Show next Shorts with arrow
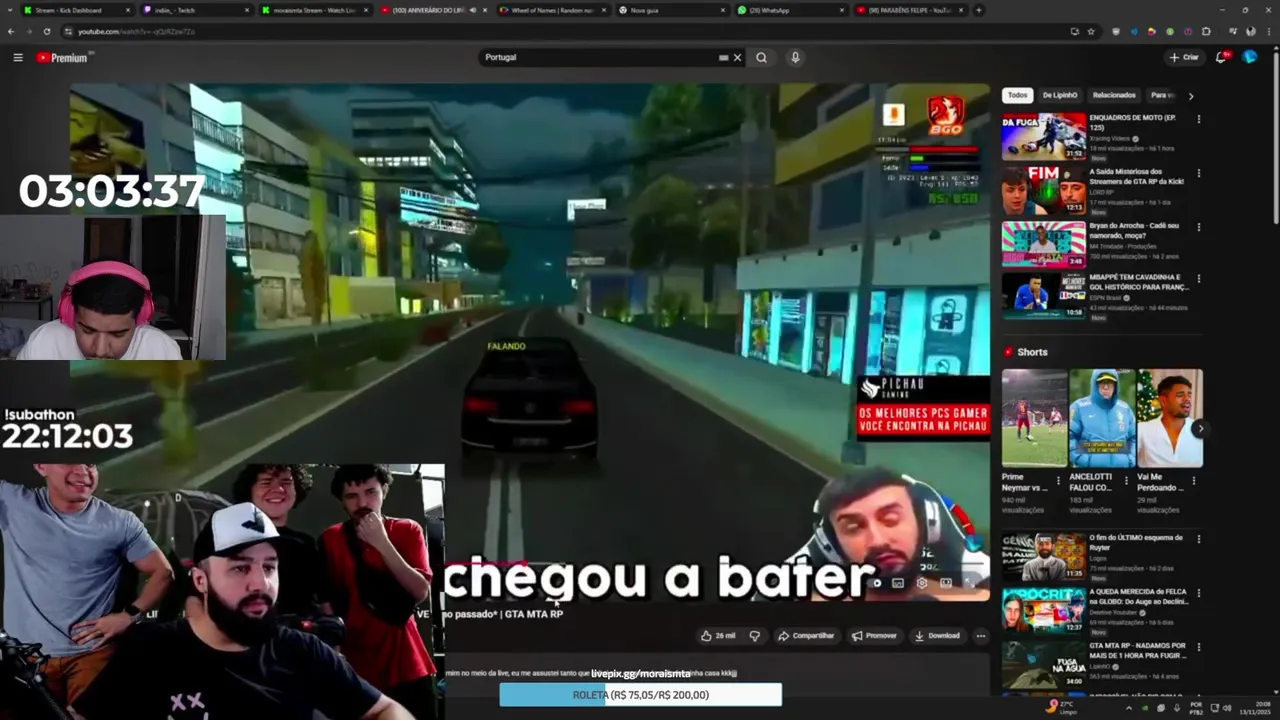This screenshot has height=720, width=1280. [1200, 429]
